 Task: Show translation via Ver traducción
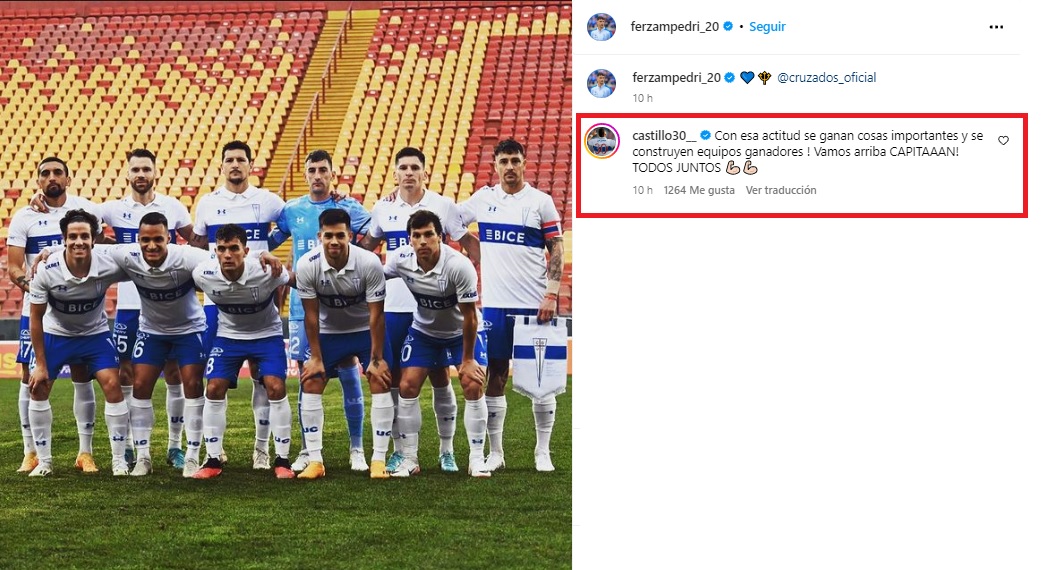(x=781, y=190)
